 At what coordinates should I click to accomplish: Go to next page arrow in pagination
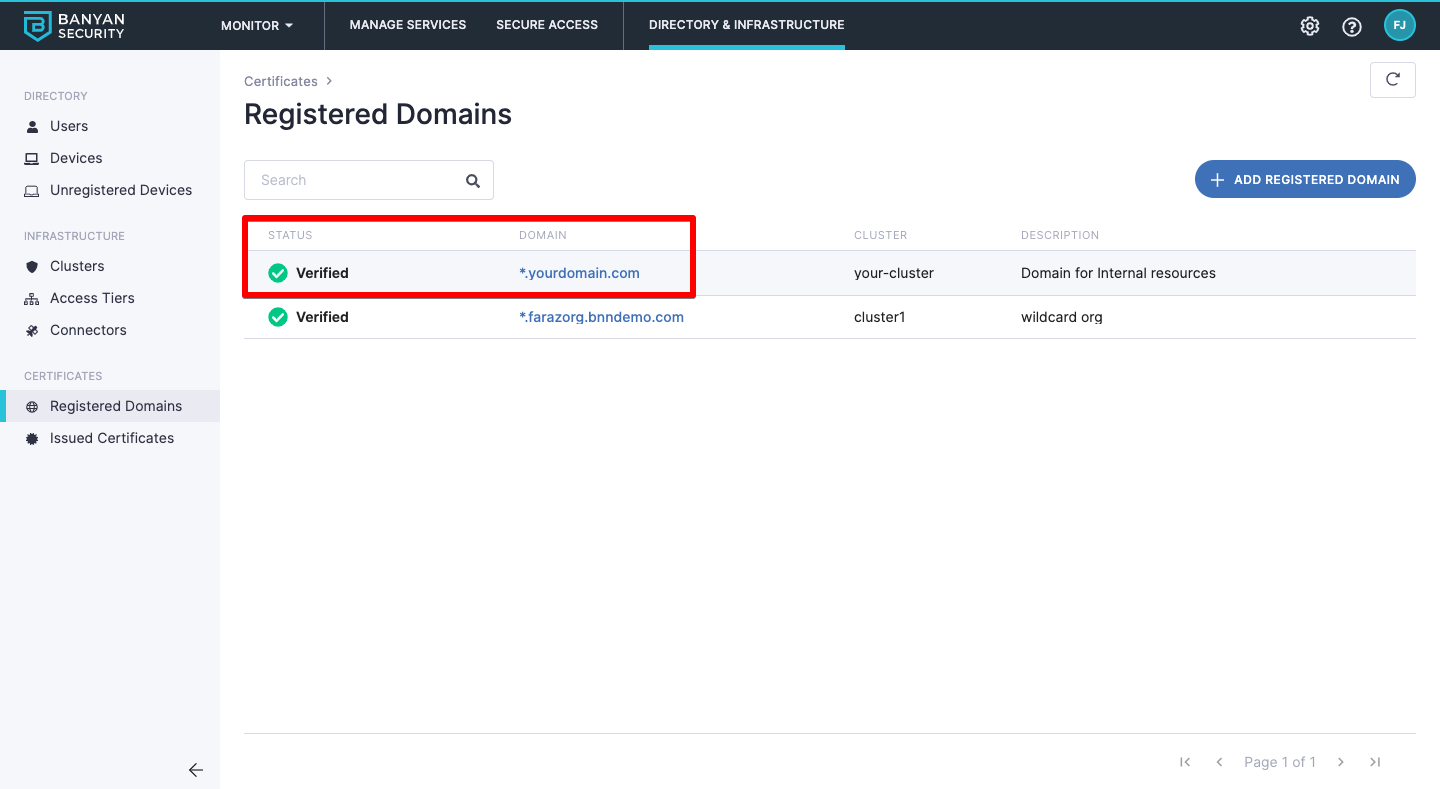[1341, 762]
